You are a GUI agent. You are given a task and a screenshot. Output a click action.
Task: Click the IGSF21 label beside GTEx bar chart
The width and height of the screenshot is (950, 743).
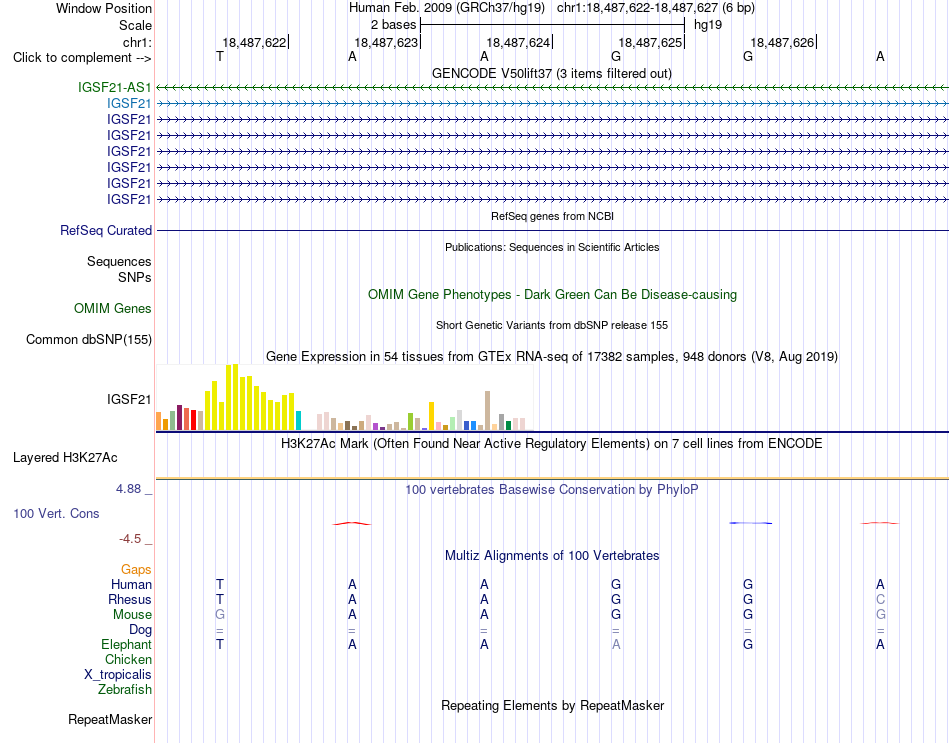tap(129, 399)
